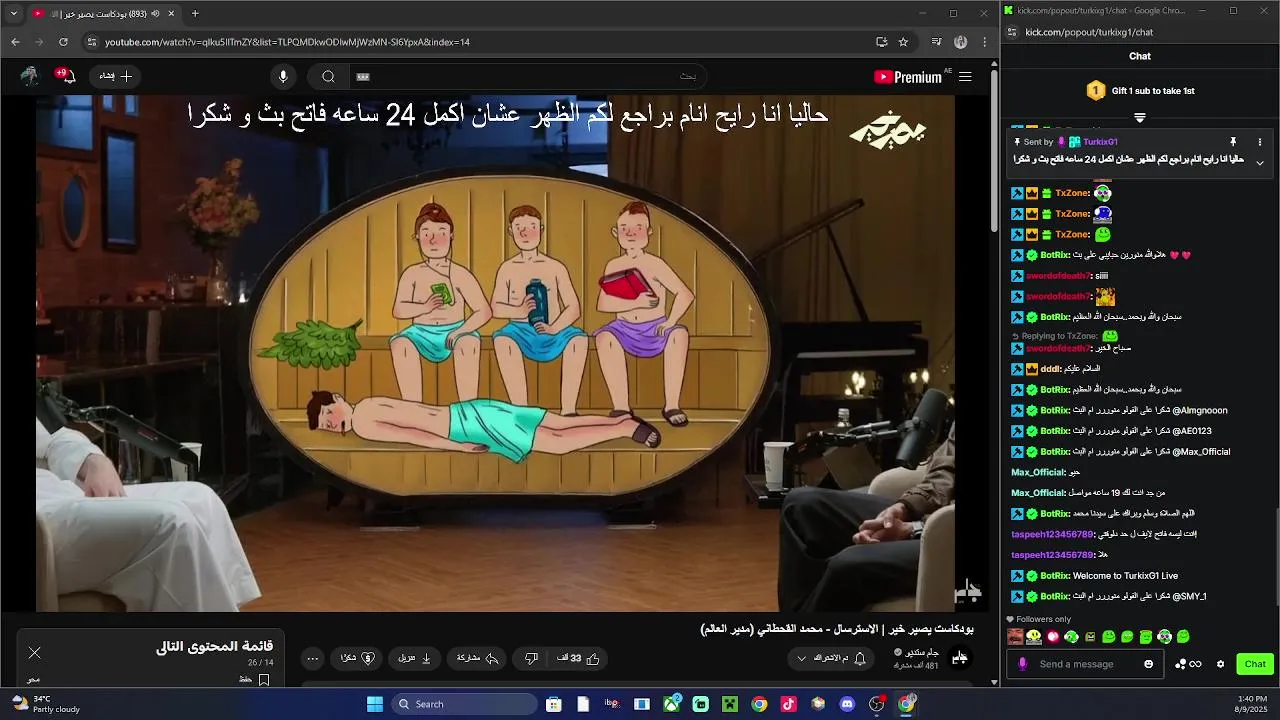The image size is (1280, 720).
Task: Open more actions three-dot menu under video
Action: pos(313,658)
